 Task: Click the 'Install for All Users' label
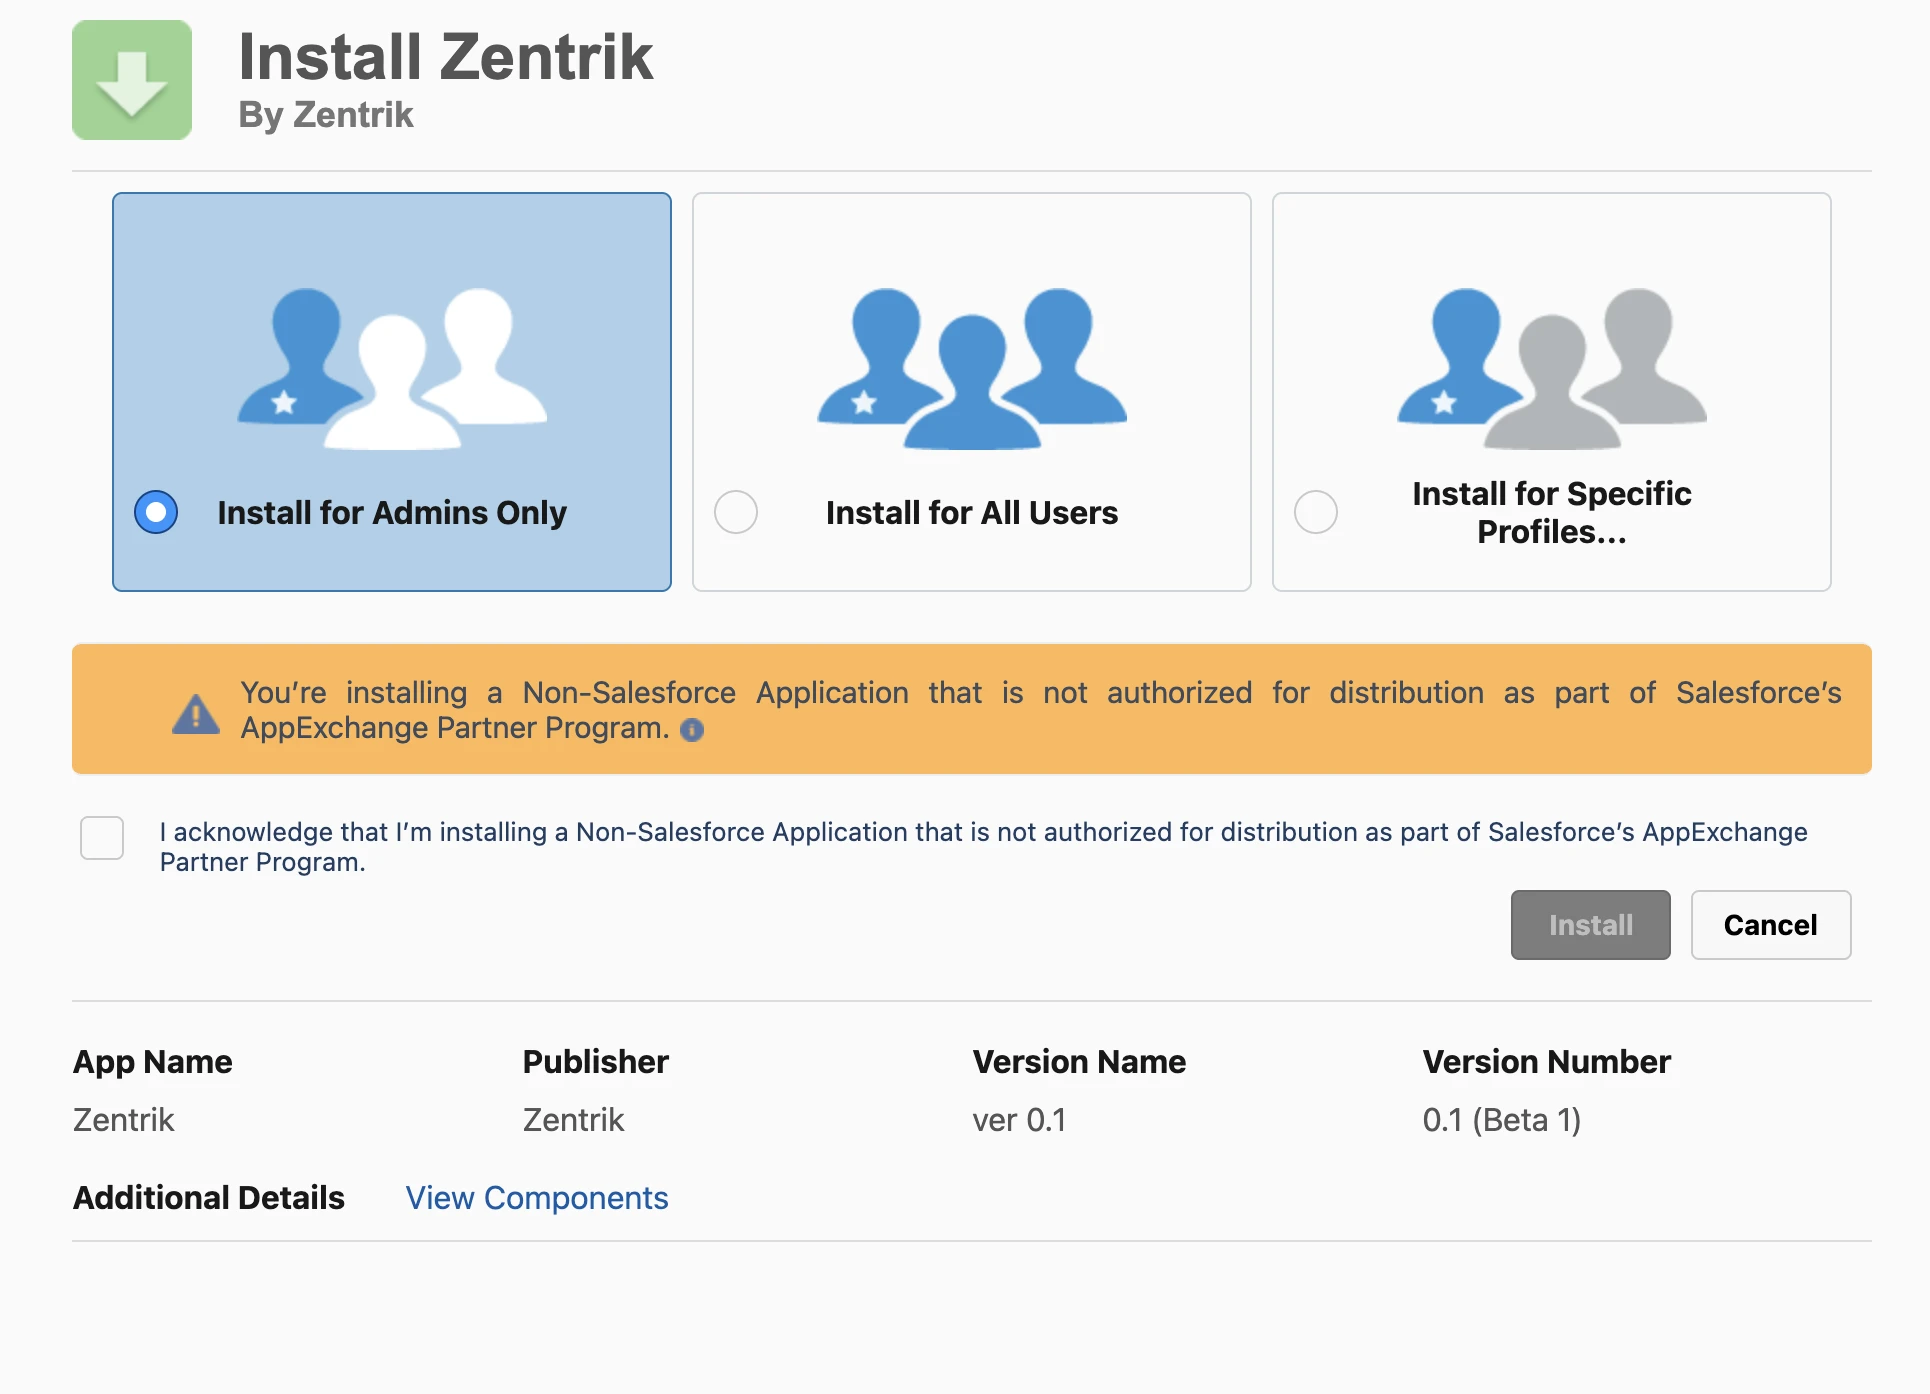click(972, 513)
